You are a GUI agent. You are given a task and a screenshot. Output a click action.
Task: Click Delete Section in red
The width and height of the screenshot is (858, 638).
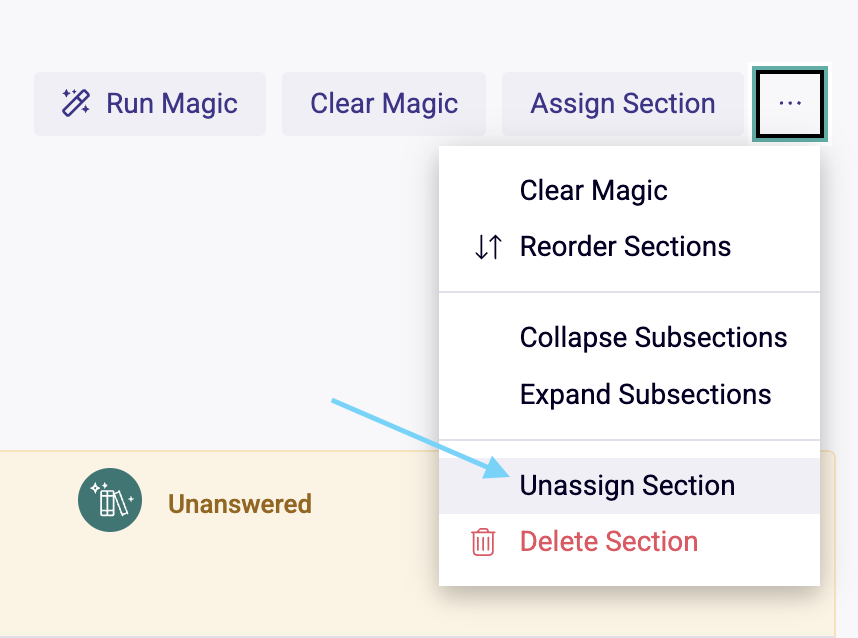click(x=629, y=542)
